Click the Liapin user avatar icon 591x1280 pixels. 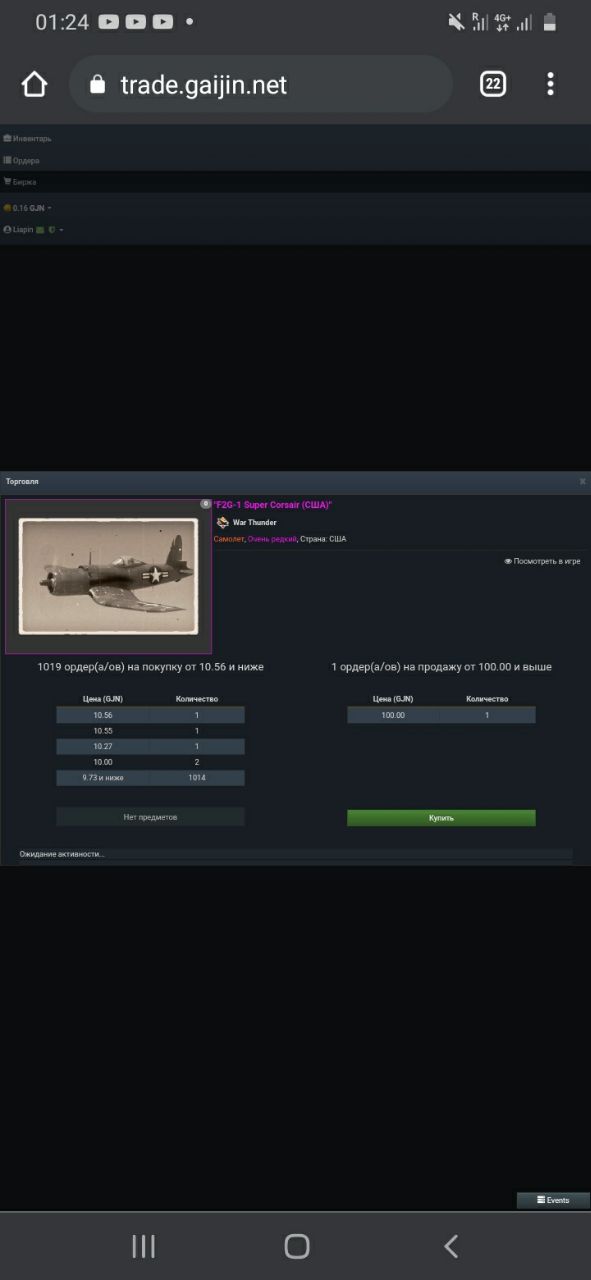(x=7, y=230)
